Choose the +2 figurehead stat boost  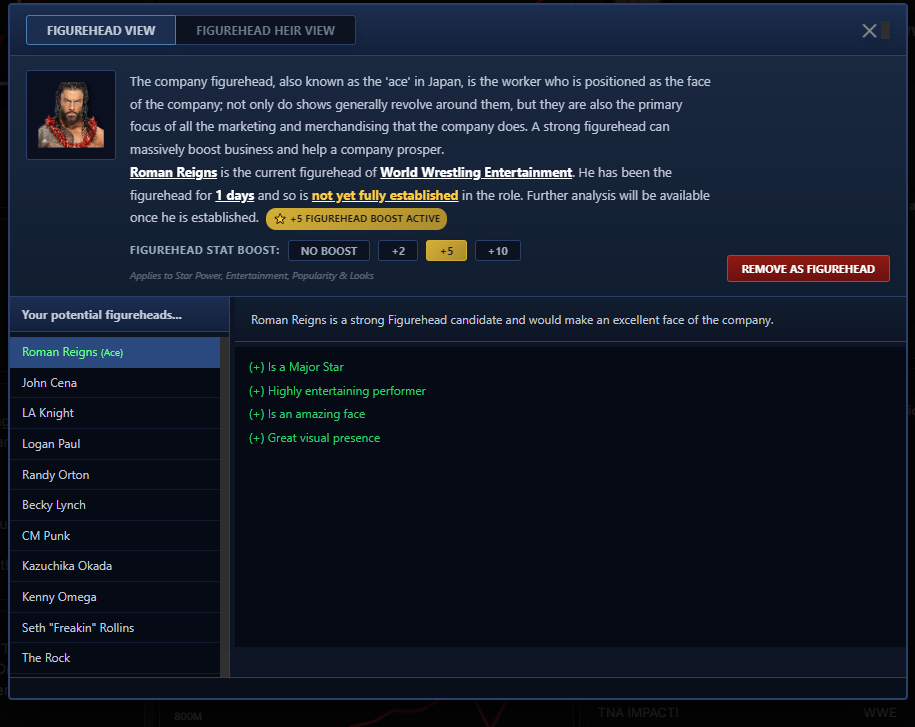click(x=398, y=251)
